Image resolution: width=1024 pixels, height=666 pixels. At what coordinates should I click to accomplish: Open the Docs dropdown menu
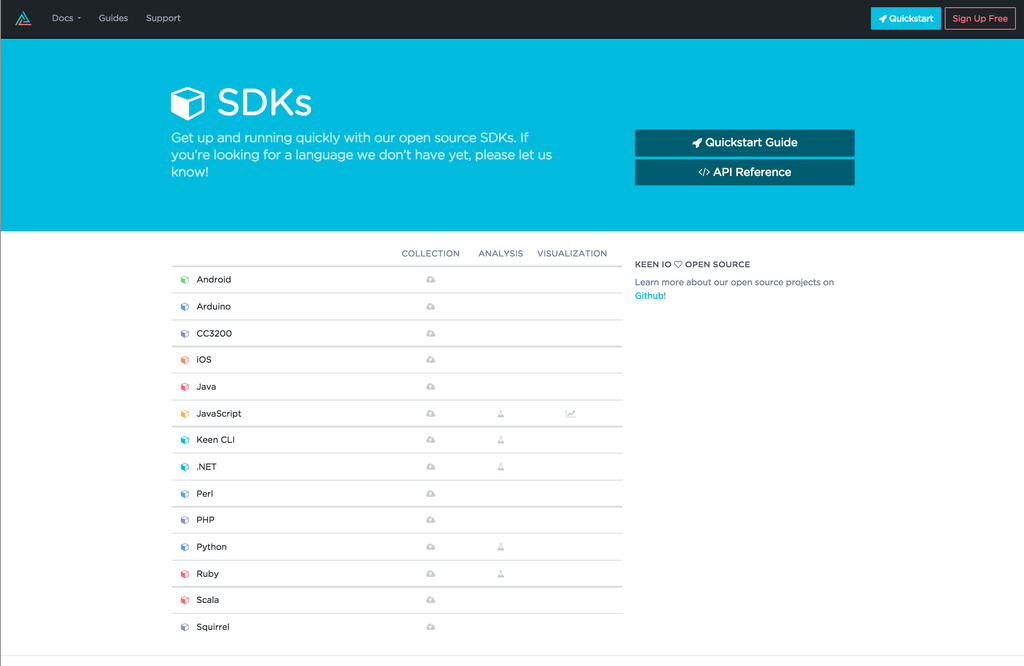click(66, 18)
